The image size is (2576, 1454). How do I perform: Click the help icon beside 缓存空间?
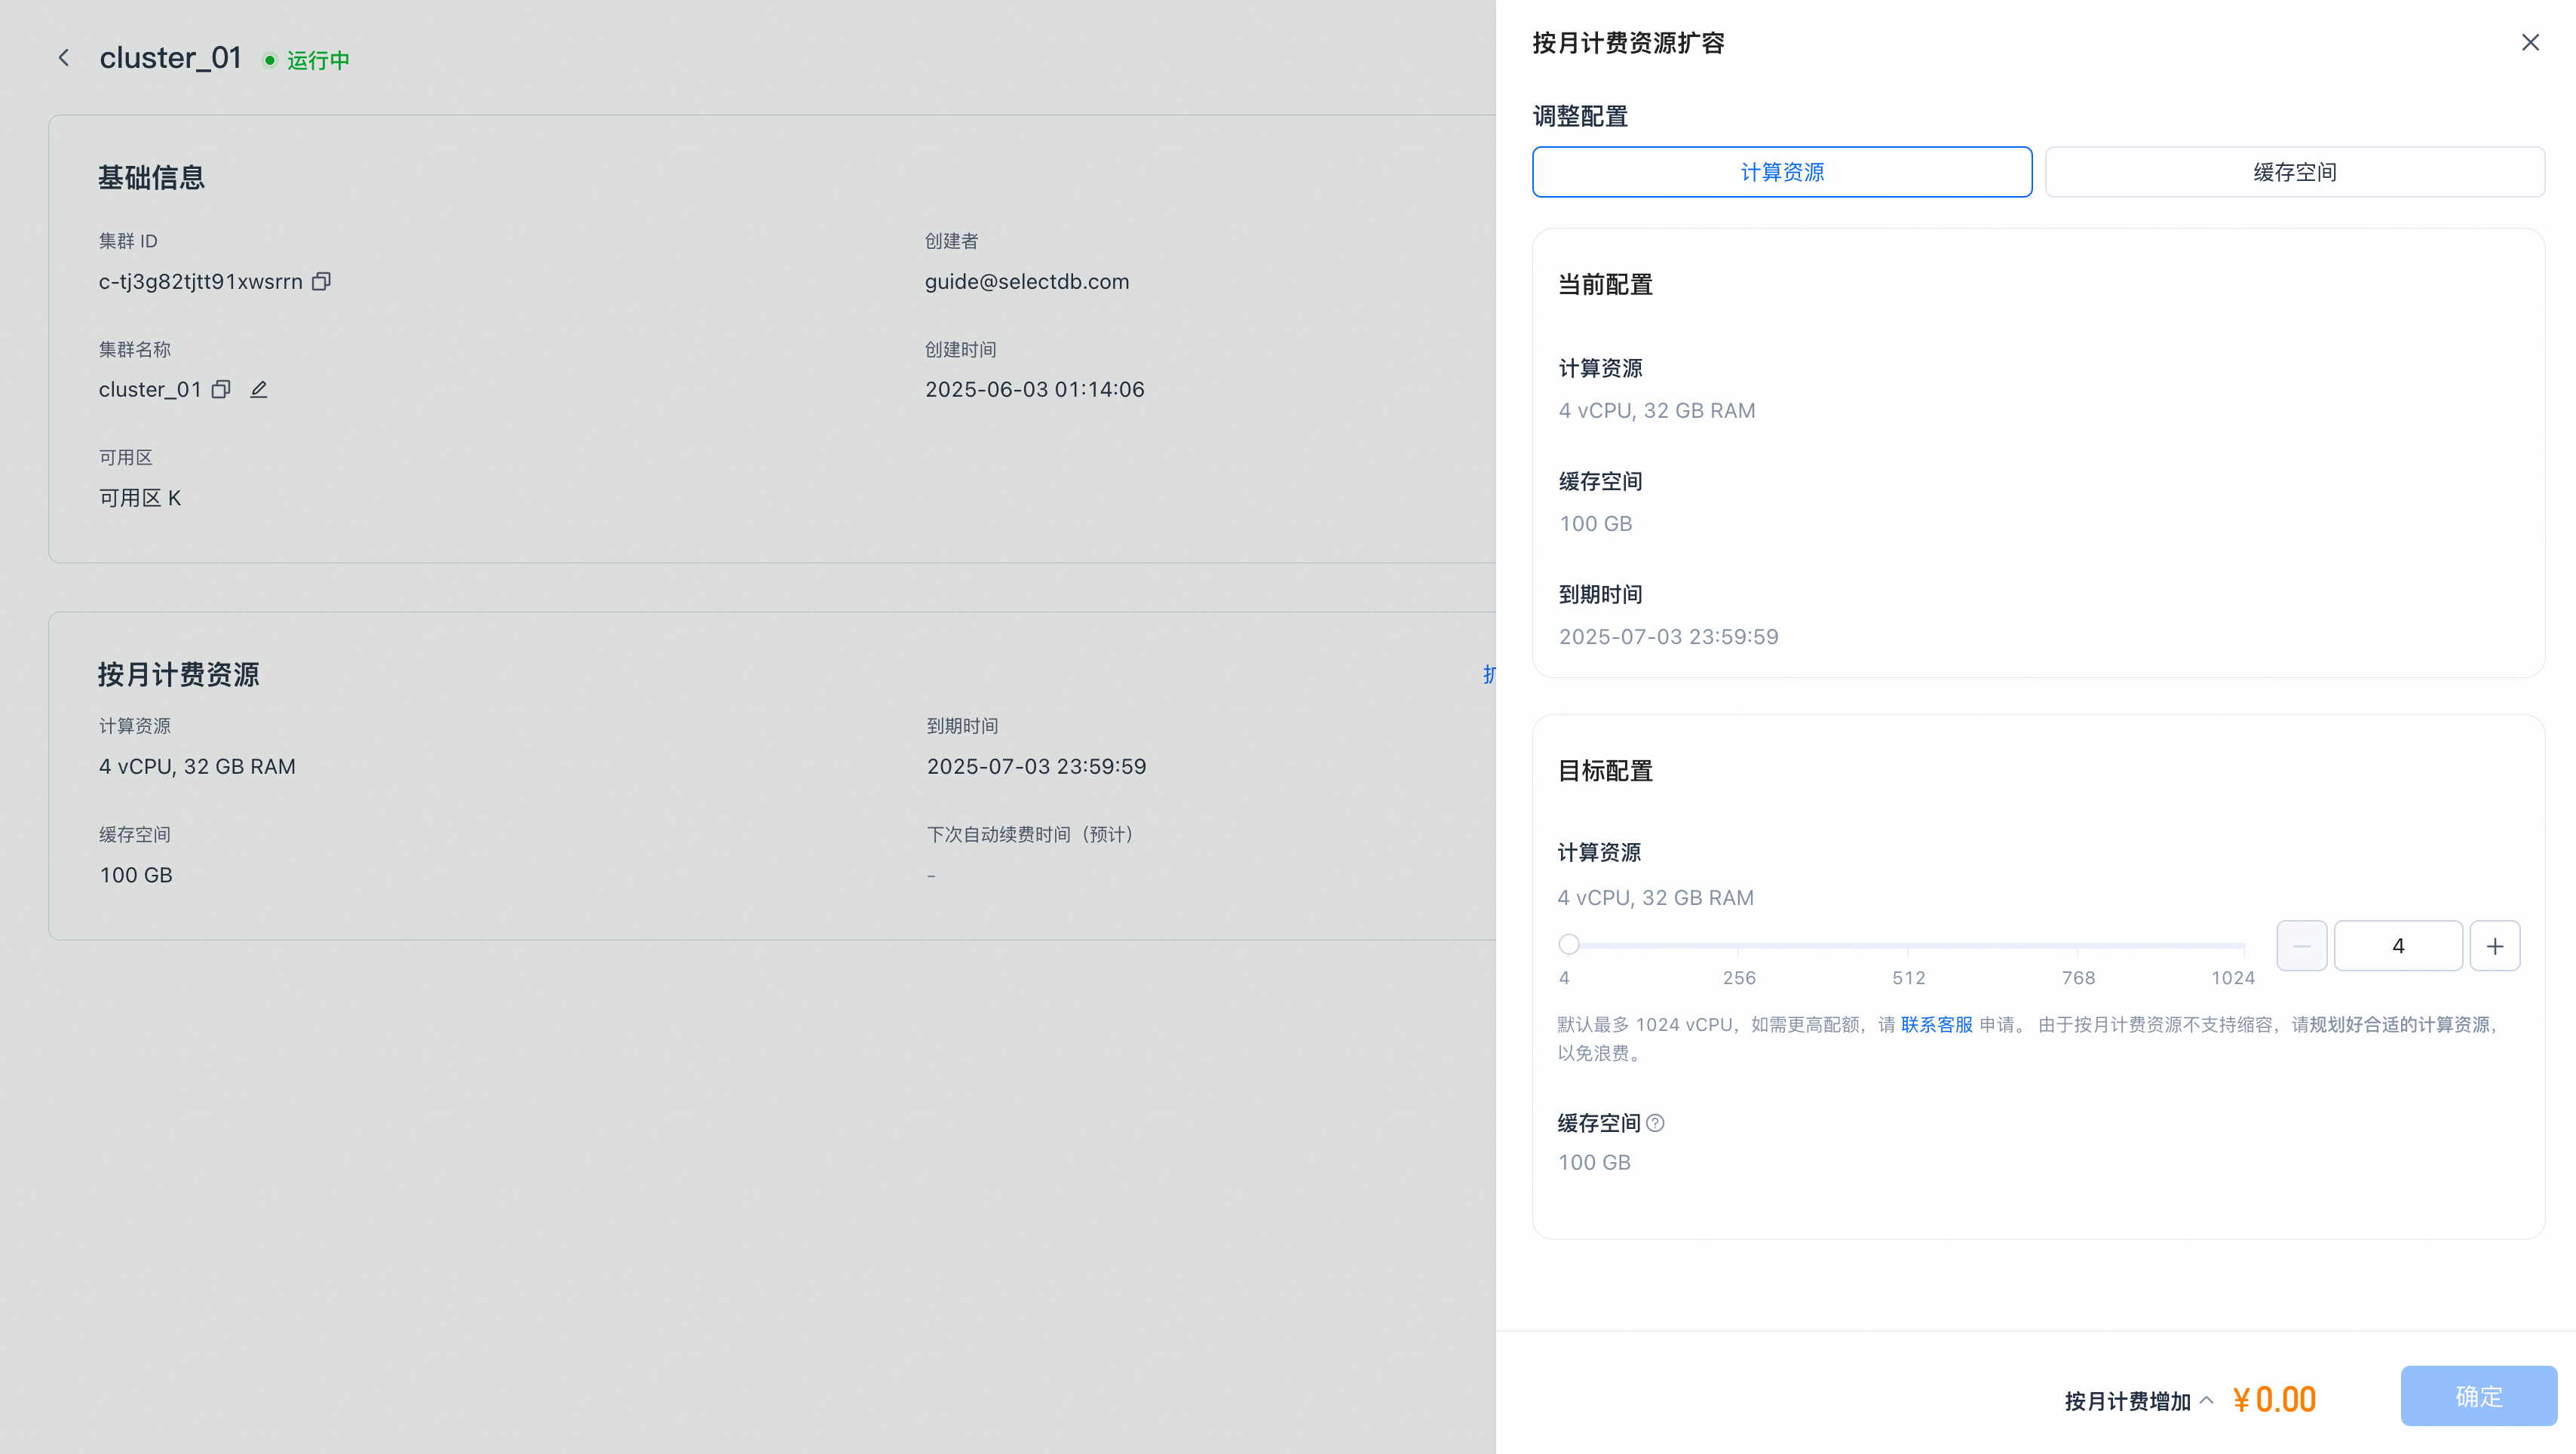(1656, 1123)
